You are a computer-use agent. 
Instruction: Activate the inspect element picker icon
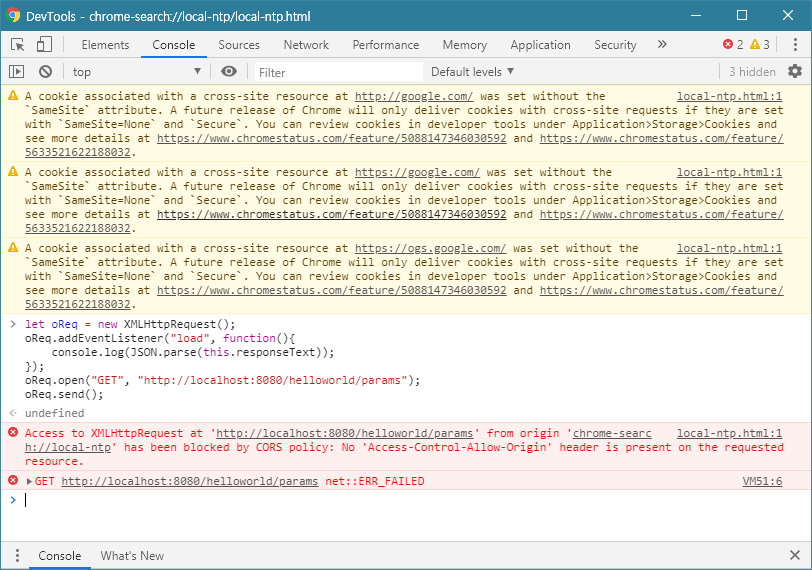coord(18,45)
